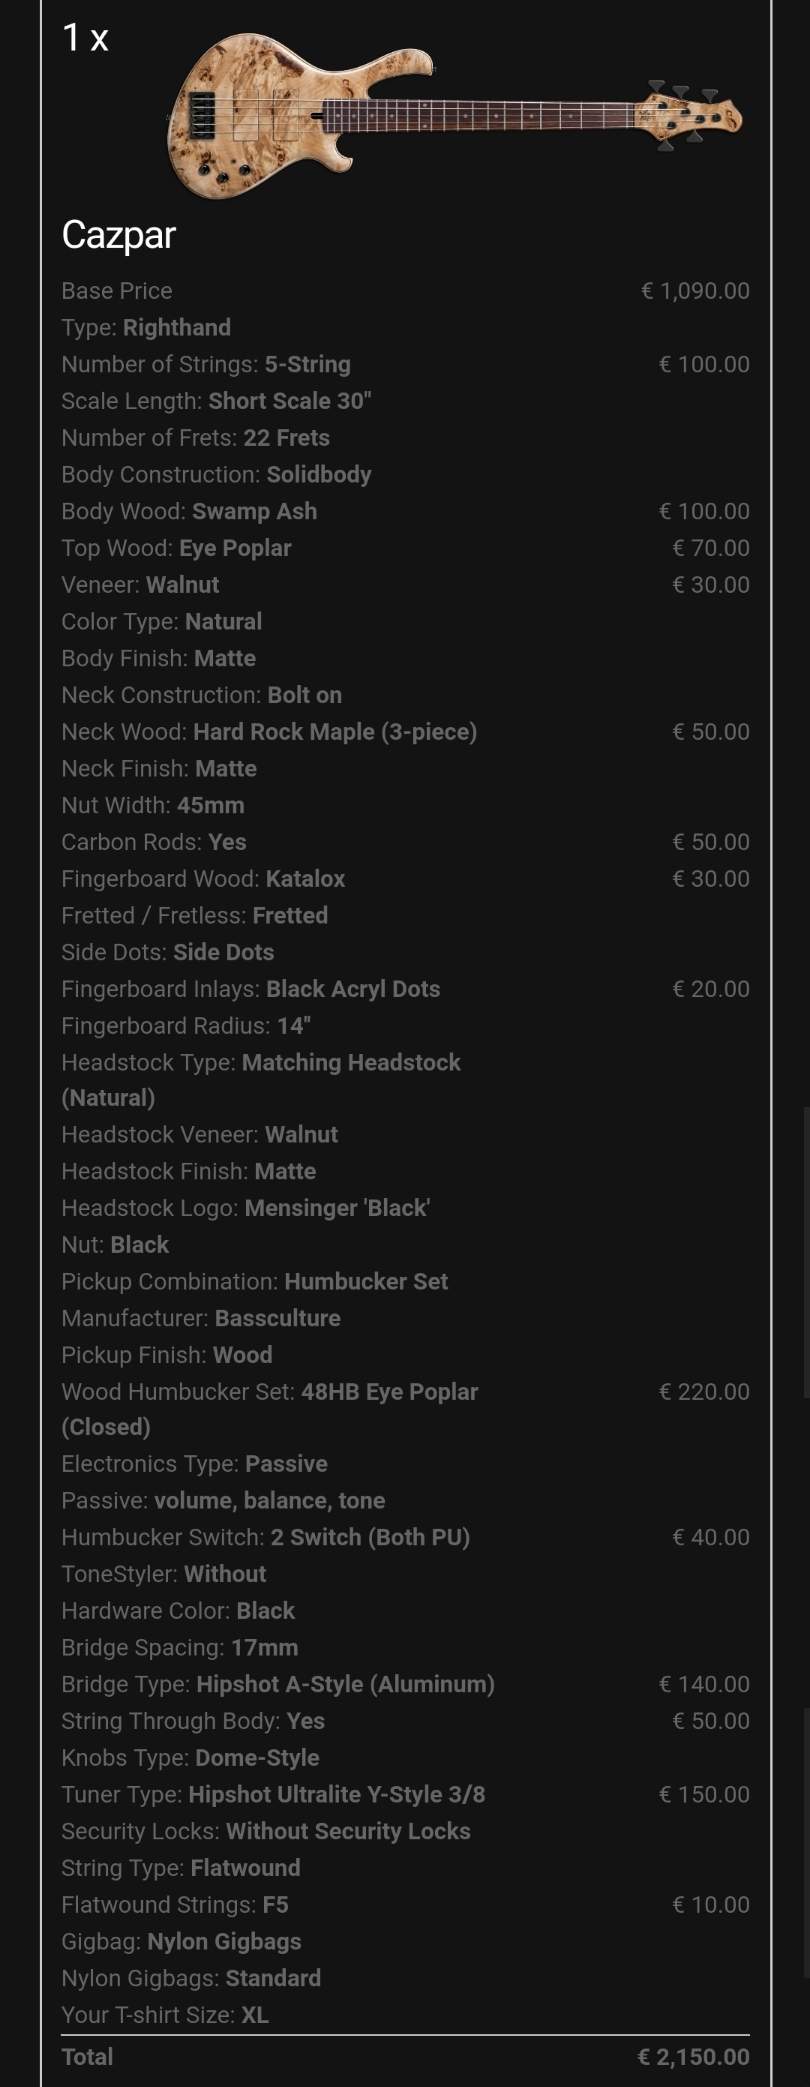810x2087 pixels.
Task: Click the Body Wood Swamp Ash entry
Action: [x=405, y=511]
